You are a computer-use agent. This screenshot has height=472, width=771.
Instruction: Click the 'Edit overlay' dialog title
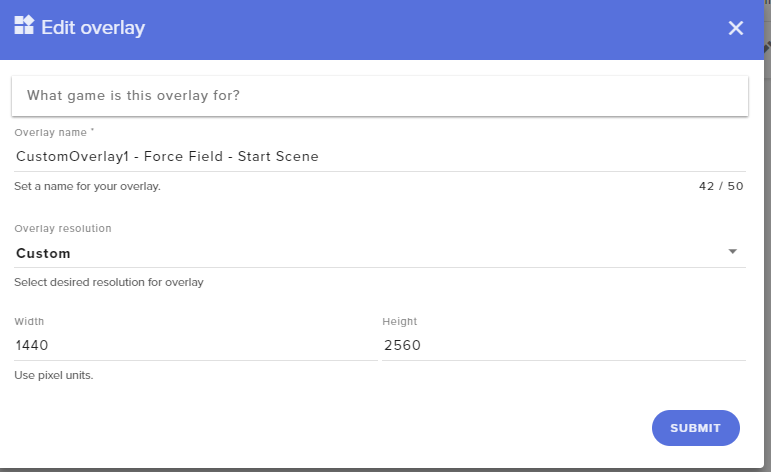(x=93, y=28)
